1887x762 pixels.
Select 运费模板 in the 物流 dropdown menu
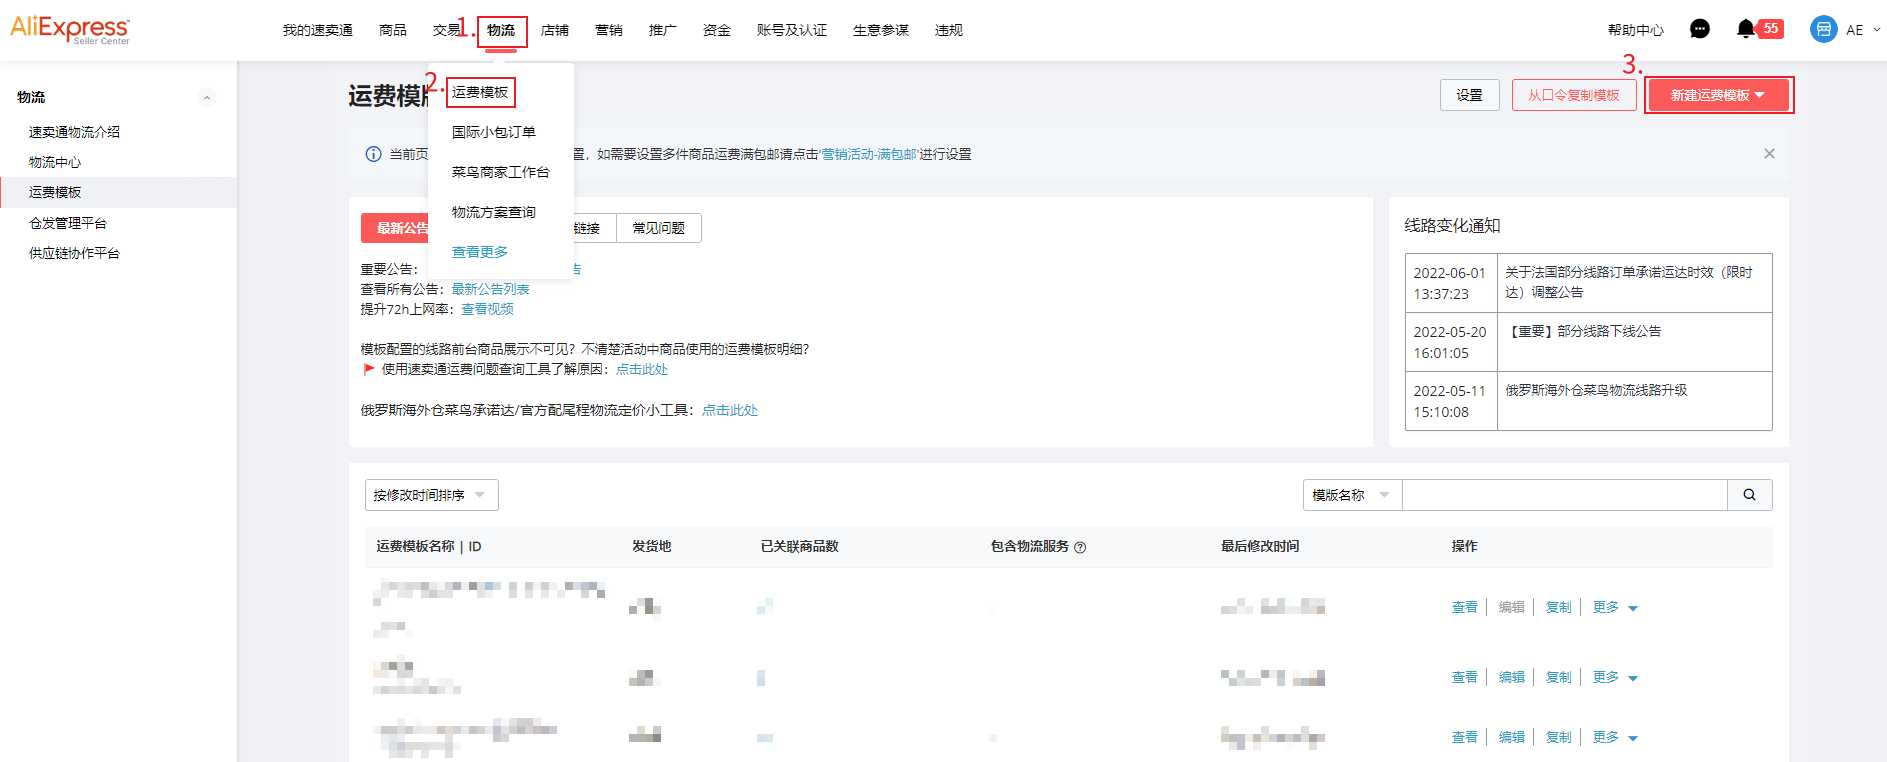480,92
